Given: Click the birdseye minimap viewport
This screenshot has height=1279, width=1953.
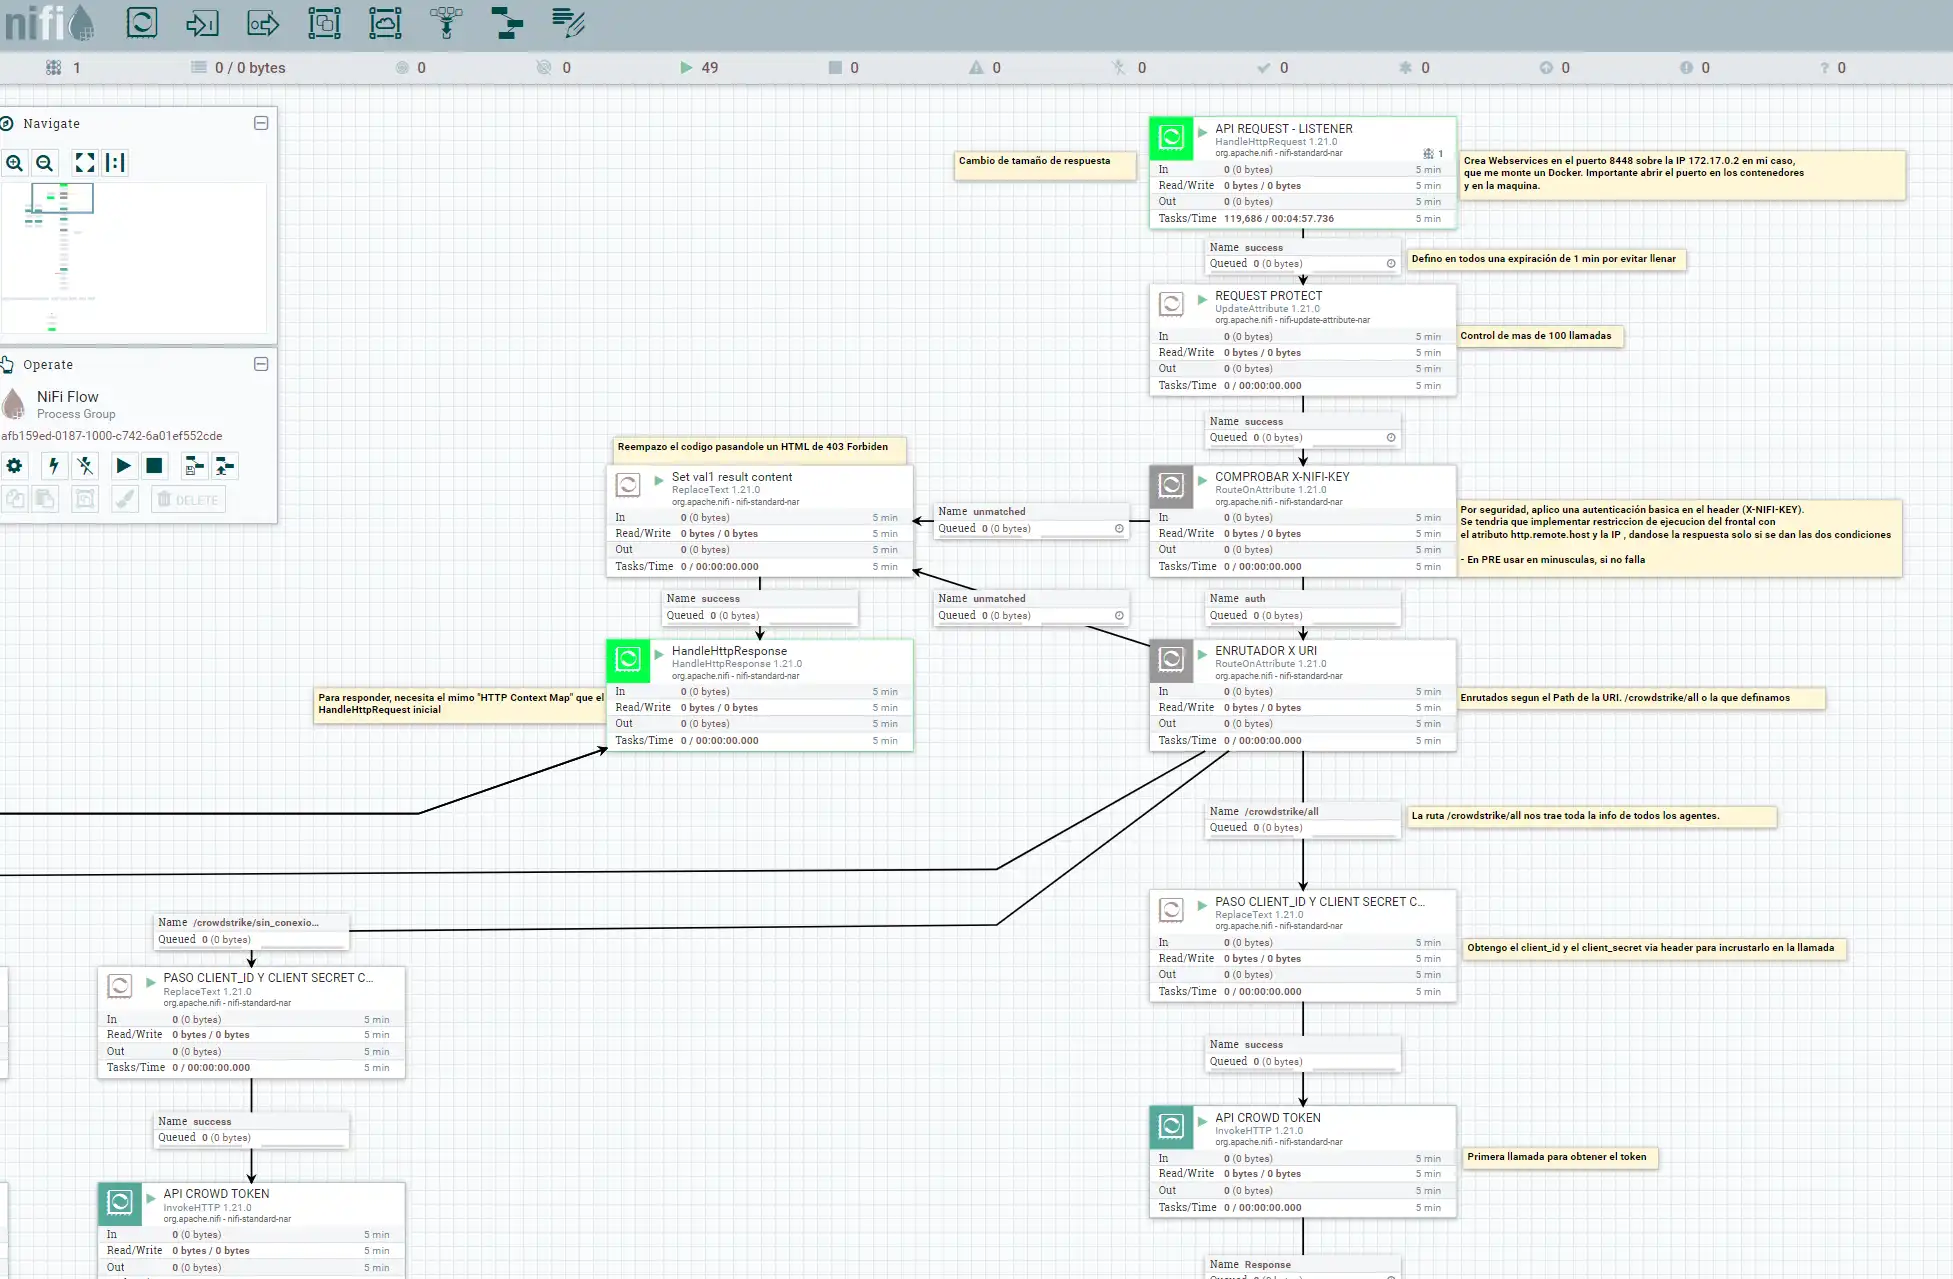Looking at the screenshot, I should tap(62, 198).
